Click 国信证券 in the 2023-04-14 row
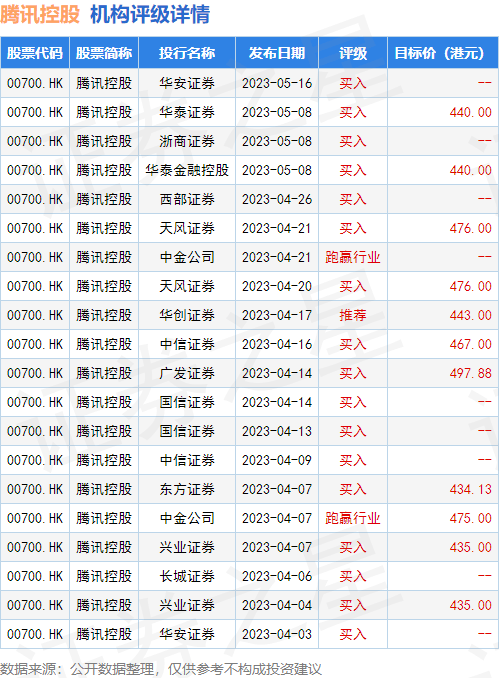This screenshot has width=499, height=678. coord(187,402)
